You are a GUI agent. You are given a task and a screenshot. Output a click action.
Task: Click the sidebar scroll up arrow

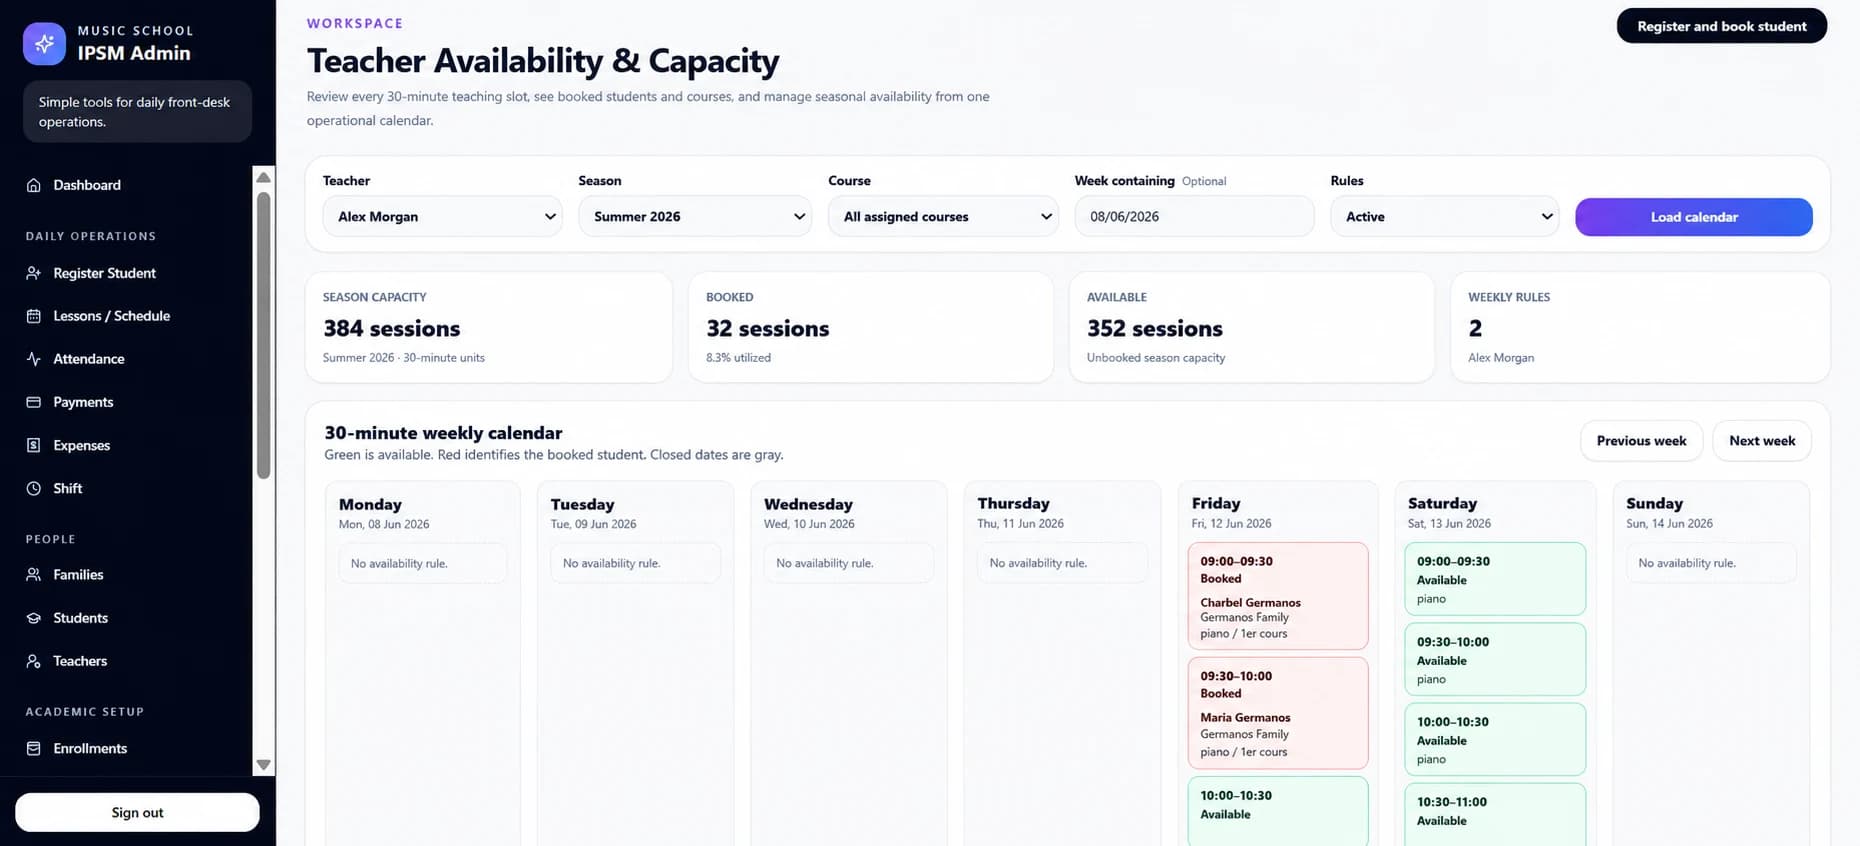coord(264,177)
